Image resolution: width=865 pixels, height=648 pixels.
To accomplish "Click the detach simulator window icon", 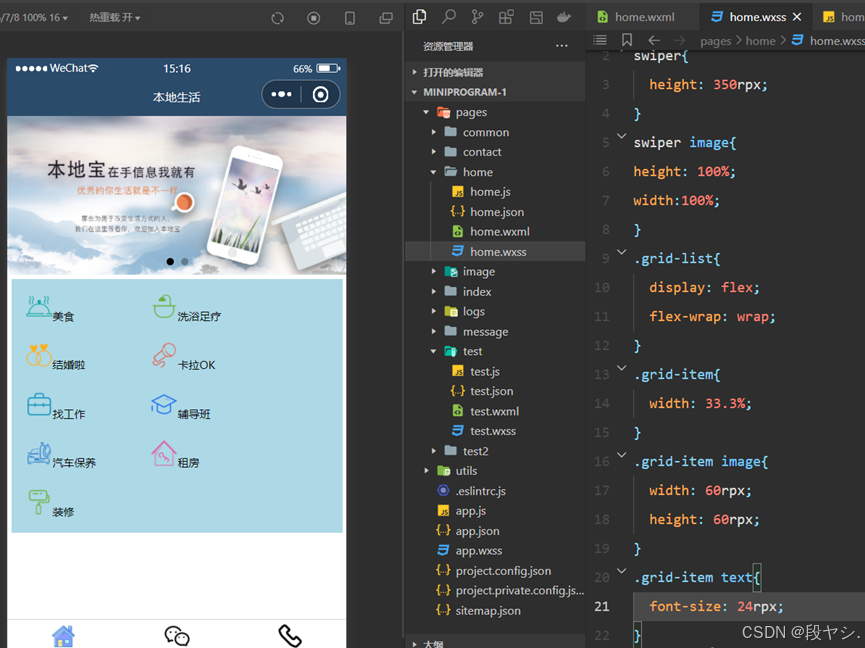I will [386, 18].
